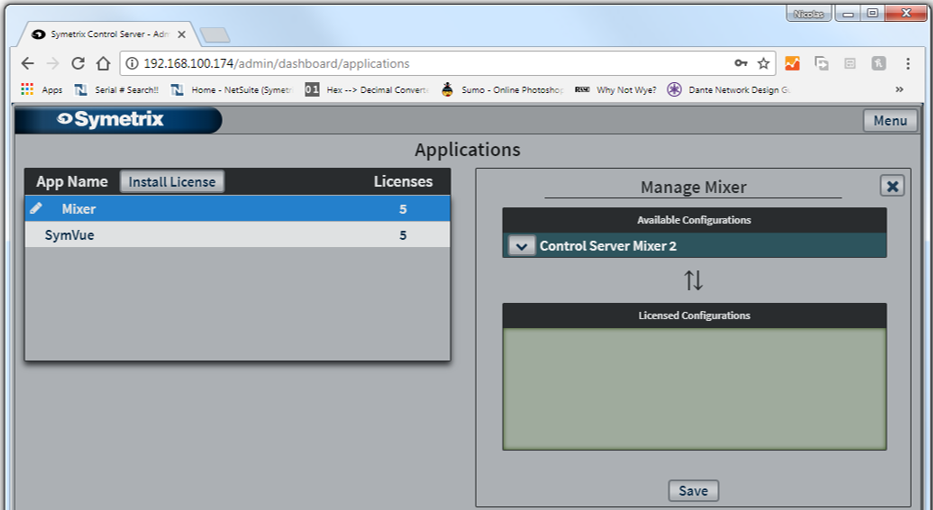Click the site information icon in address bar
The image size is (933, 510).
point(132,64)
